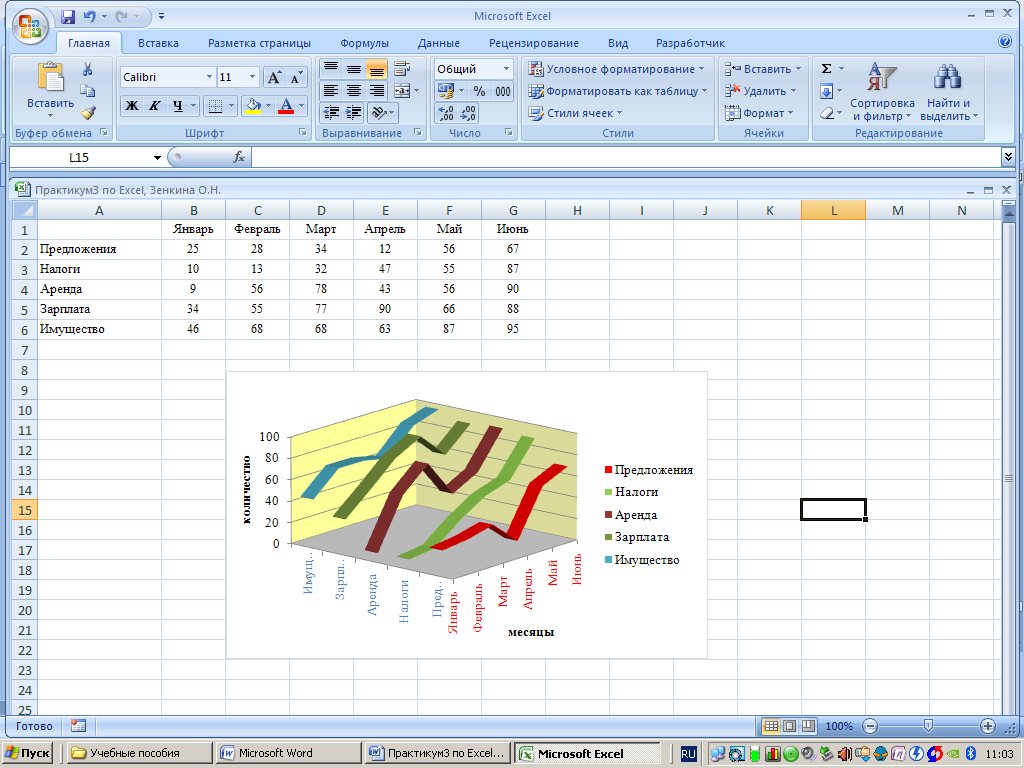
Task: Switch to Page Break Preview in status bar
Action: click(808, 726)
